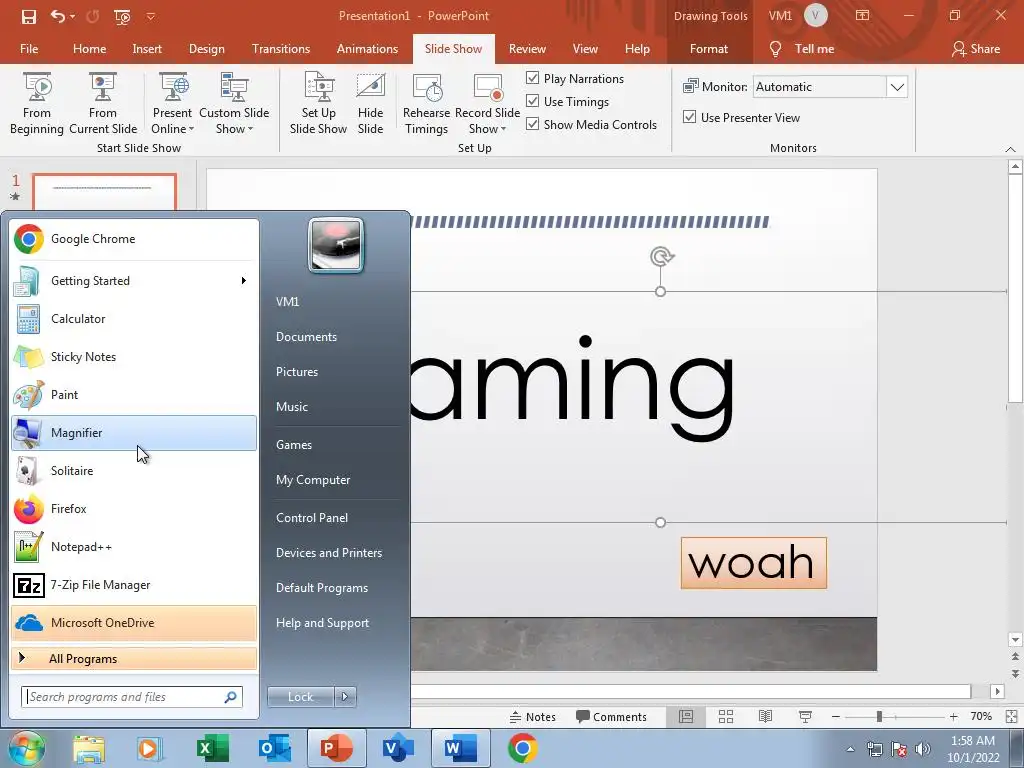The height and width of the screenshot is (768, 1024).
Task: Open the File tab
Action: (29, 48)
